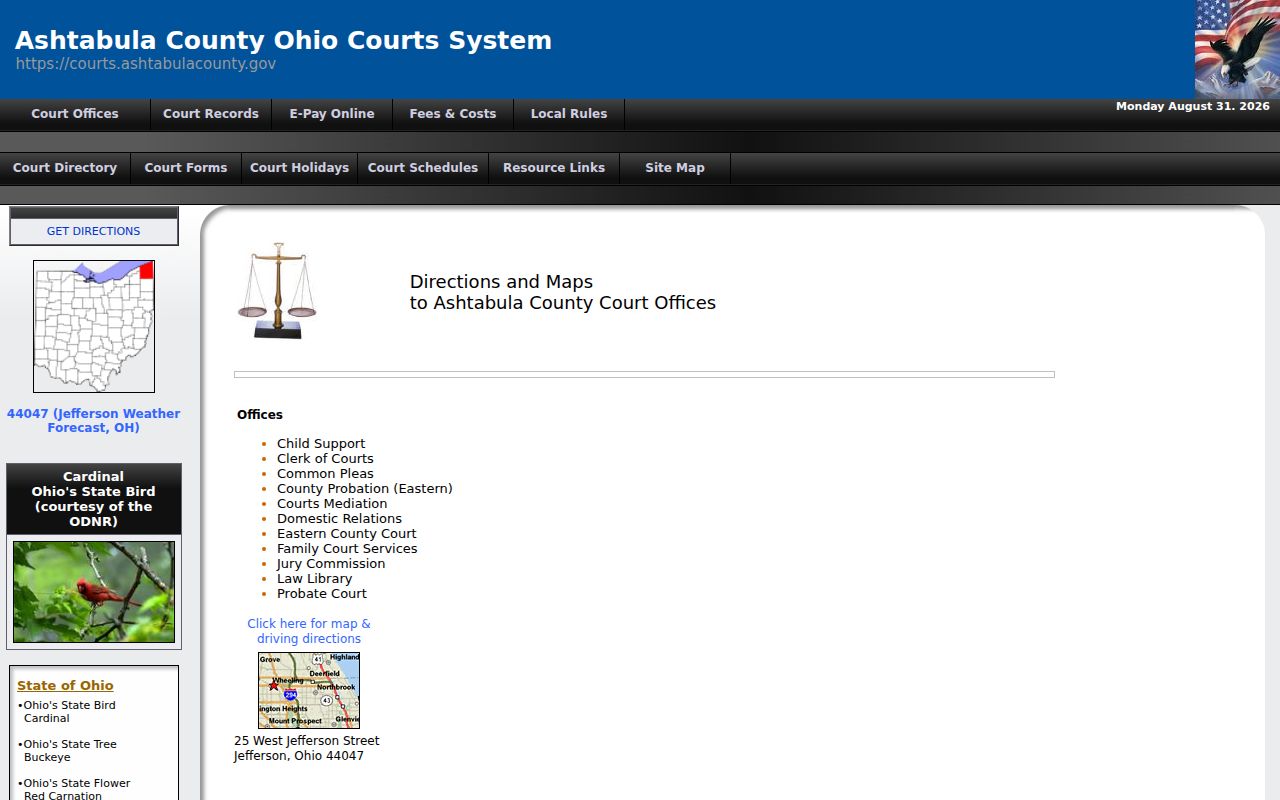Open Court Forms menu
Viewport: 1280px width, 800px height.
[186, 168]
